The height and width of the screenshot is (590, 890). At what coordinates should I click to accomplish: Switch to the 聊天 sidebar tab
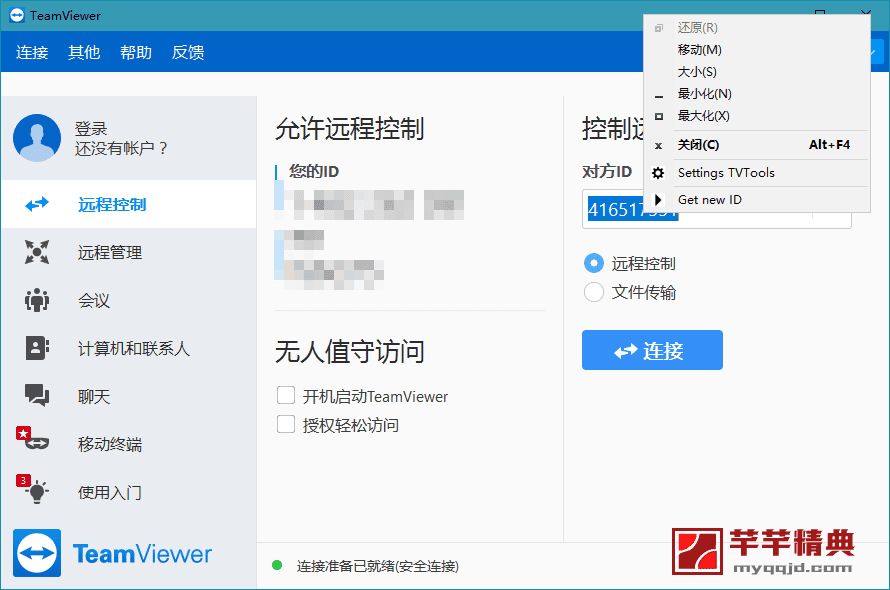pos(129,395)
